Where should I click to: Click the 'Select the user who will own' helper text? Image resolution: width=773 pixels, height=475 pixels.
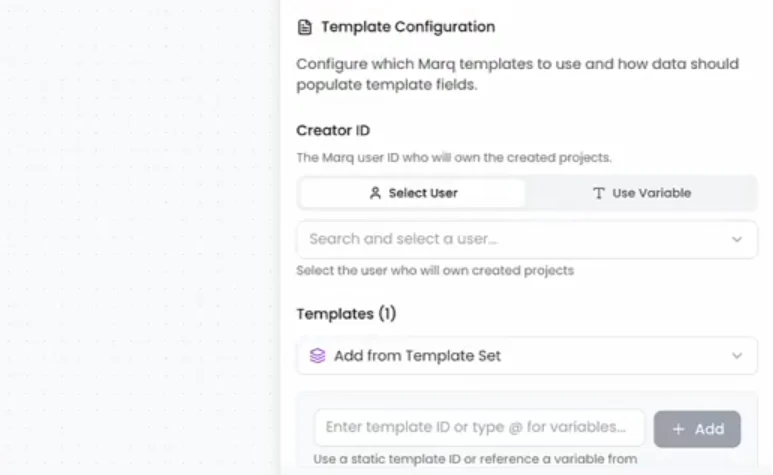tap(435, 270)
